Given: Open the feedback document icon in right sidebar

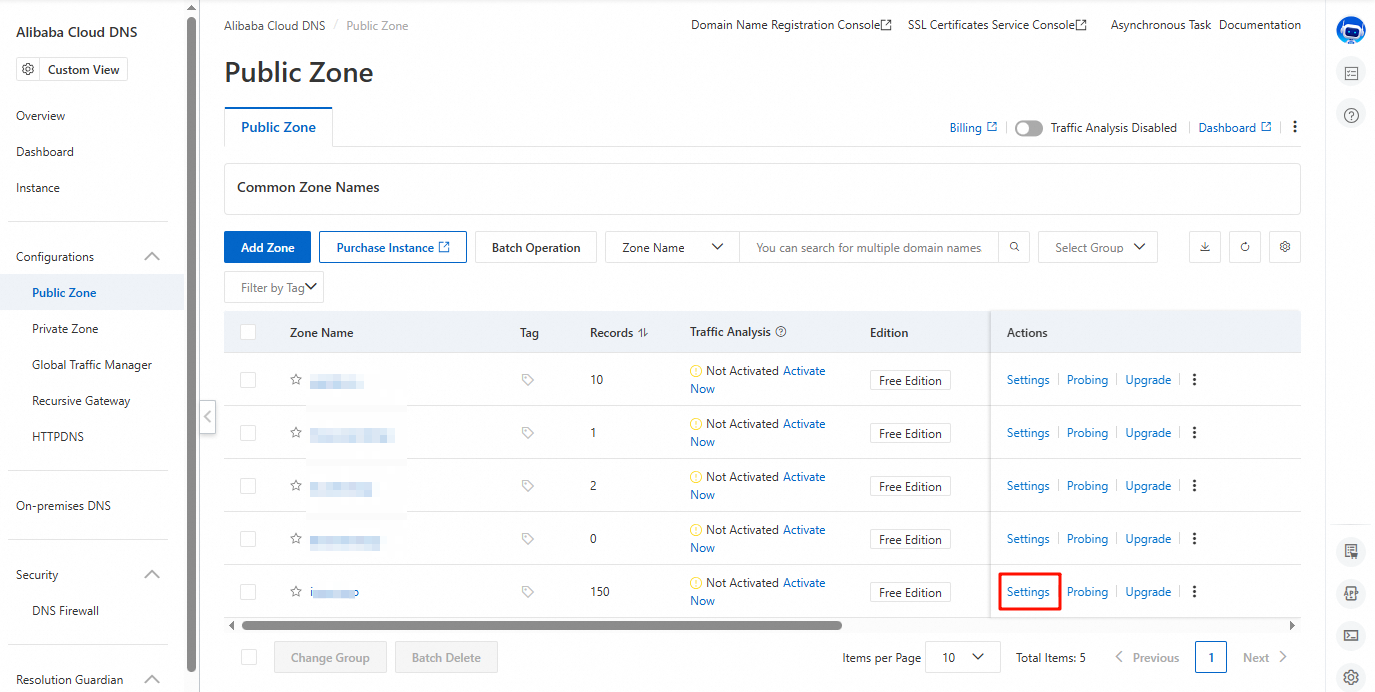Looking at the screenshot, I should (x=1351, y=551).
